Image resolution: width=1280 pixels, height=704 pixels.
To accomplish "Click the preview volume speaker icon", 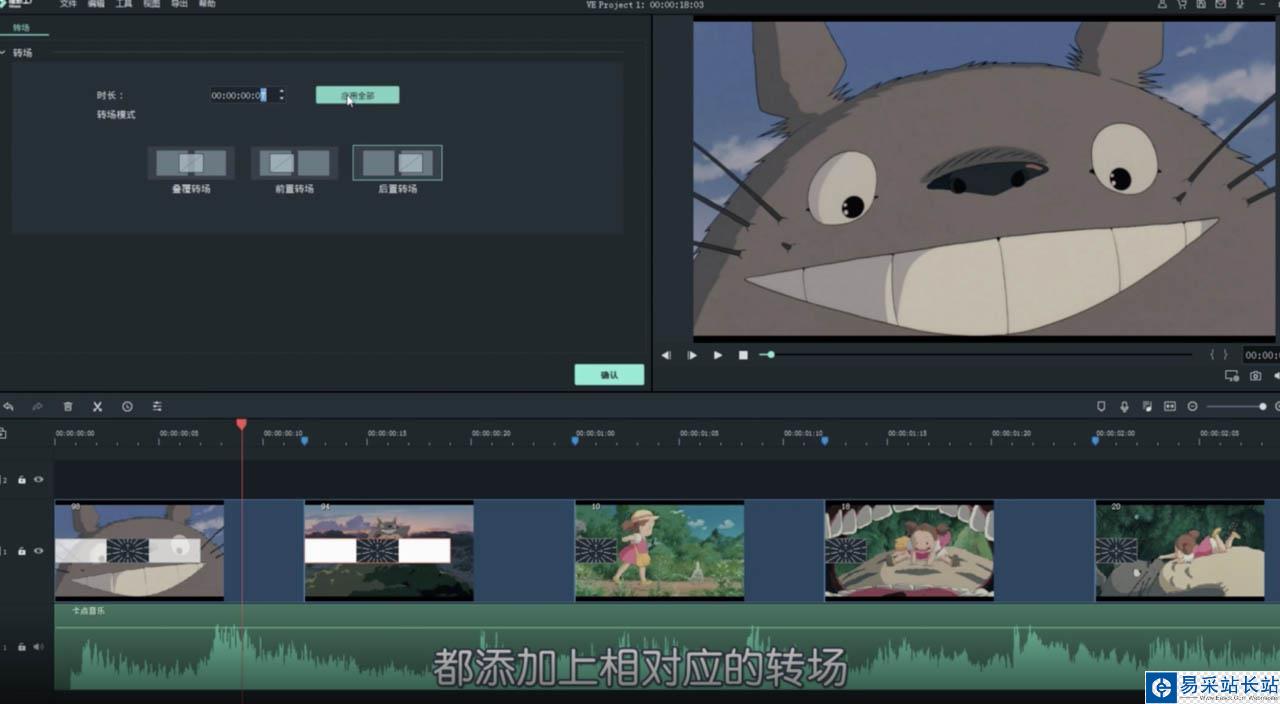I will pos(1276,376).
